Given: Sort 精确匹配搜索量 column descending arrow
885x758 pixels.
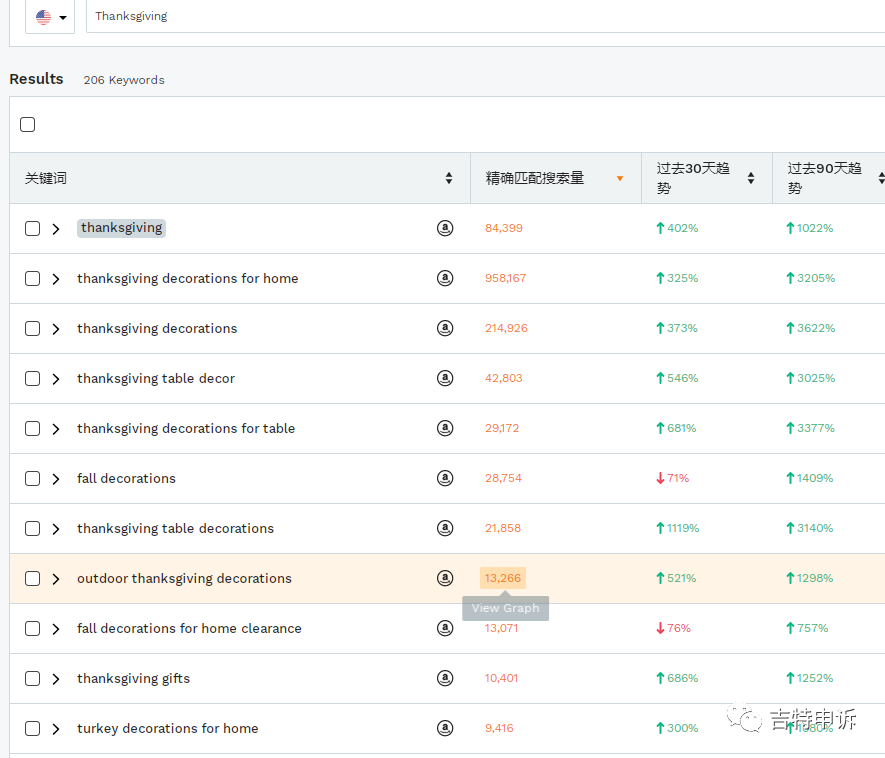Looking at the screenshot, I should pyautogui.click(x=620, y=178).
